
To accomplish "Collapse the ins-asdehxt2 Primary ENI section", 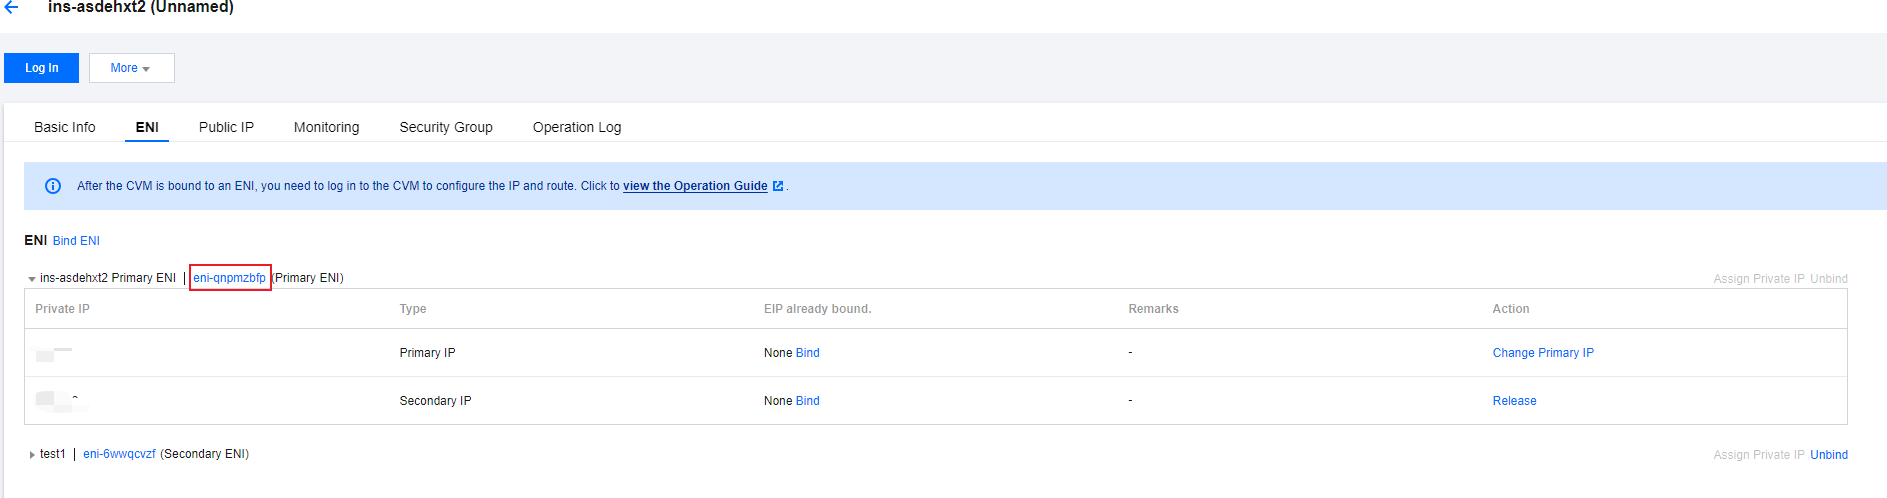I will [32, 279].
